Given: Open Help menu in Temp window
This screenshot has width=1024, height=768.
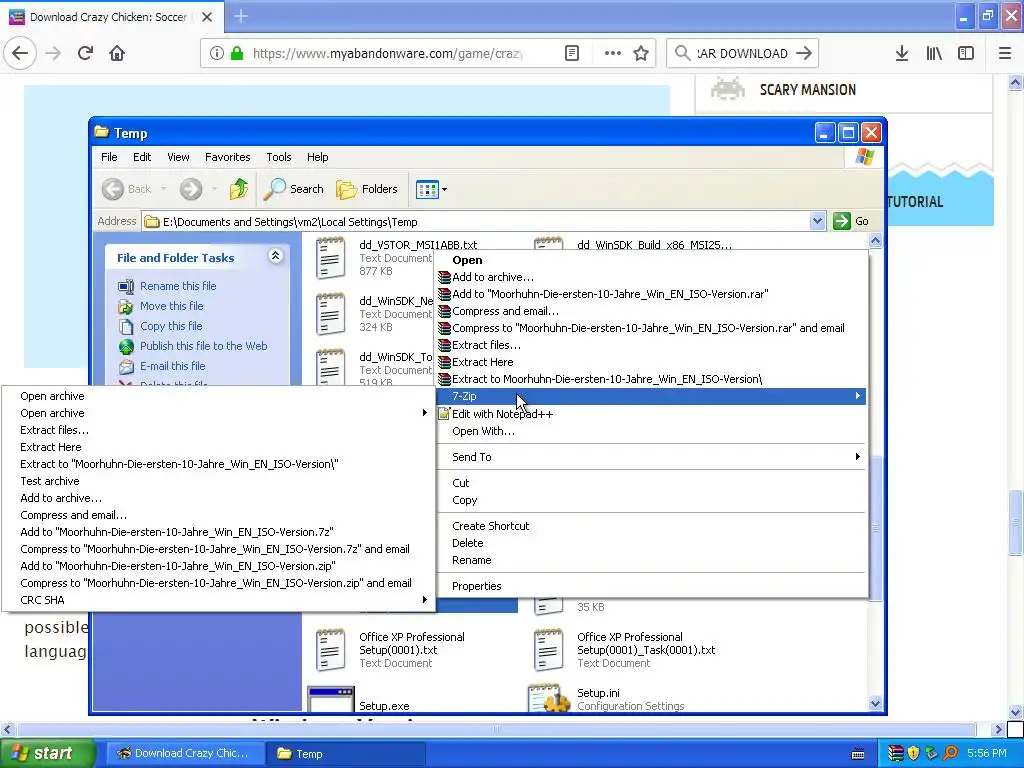Looking at the screenshot, I should [317, 157].
